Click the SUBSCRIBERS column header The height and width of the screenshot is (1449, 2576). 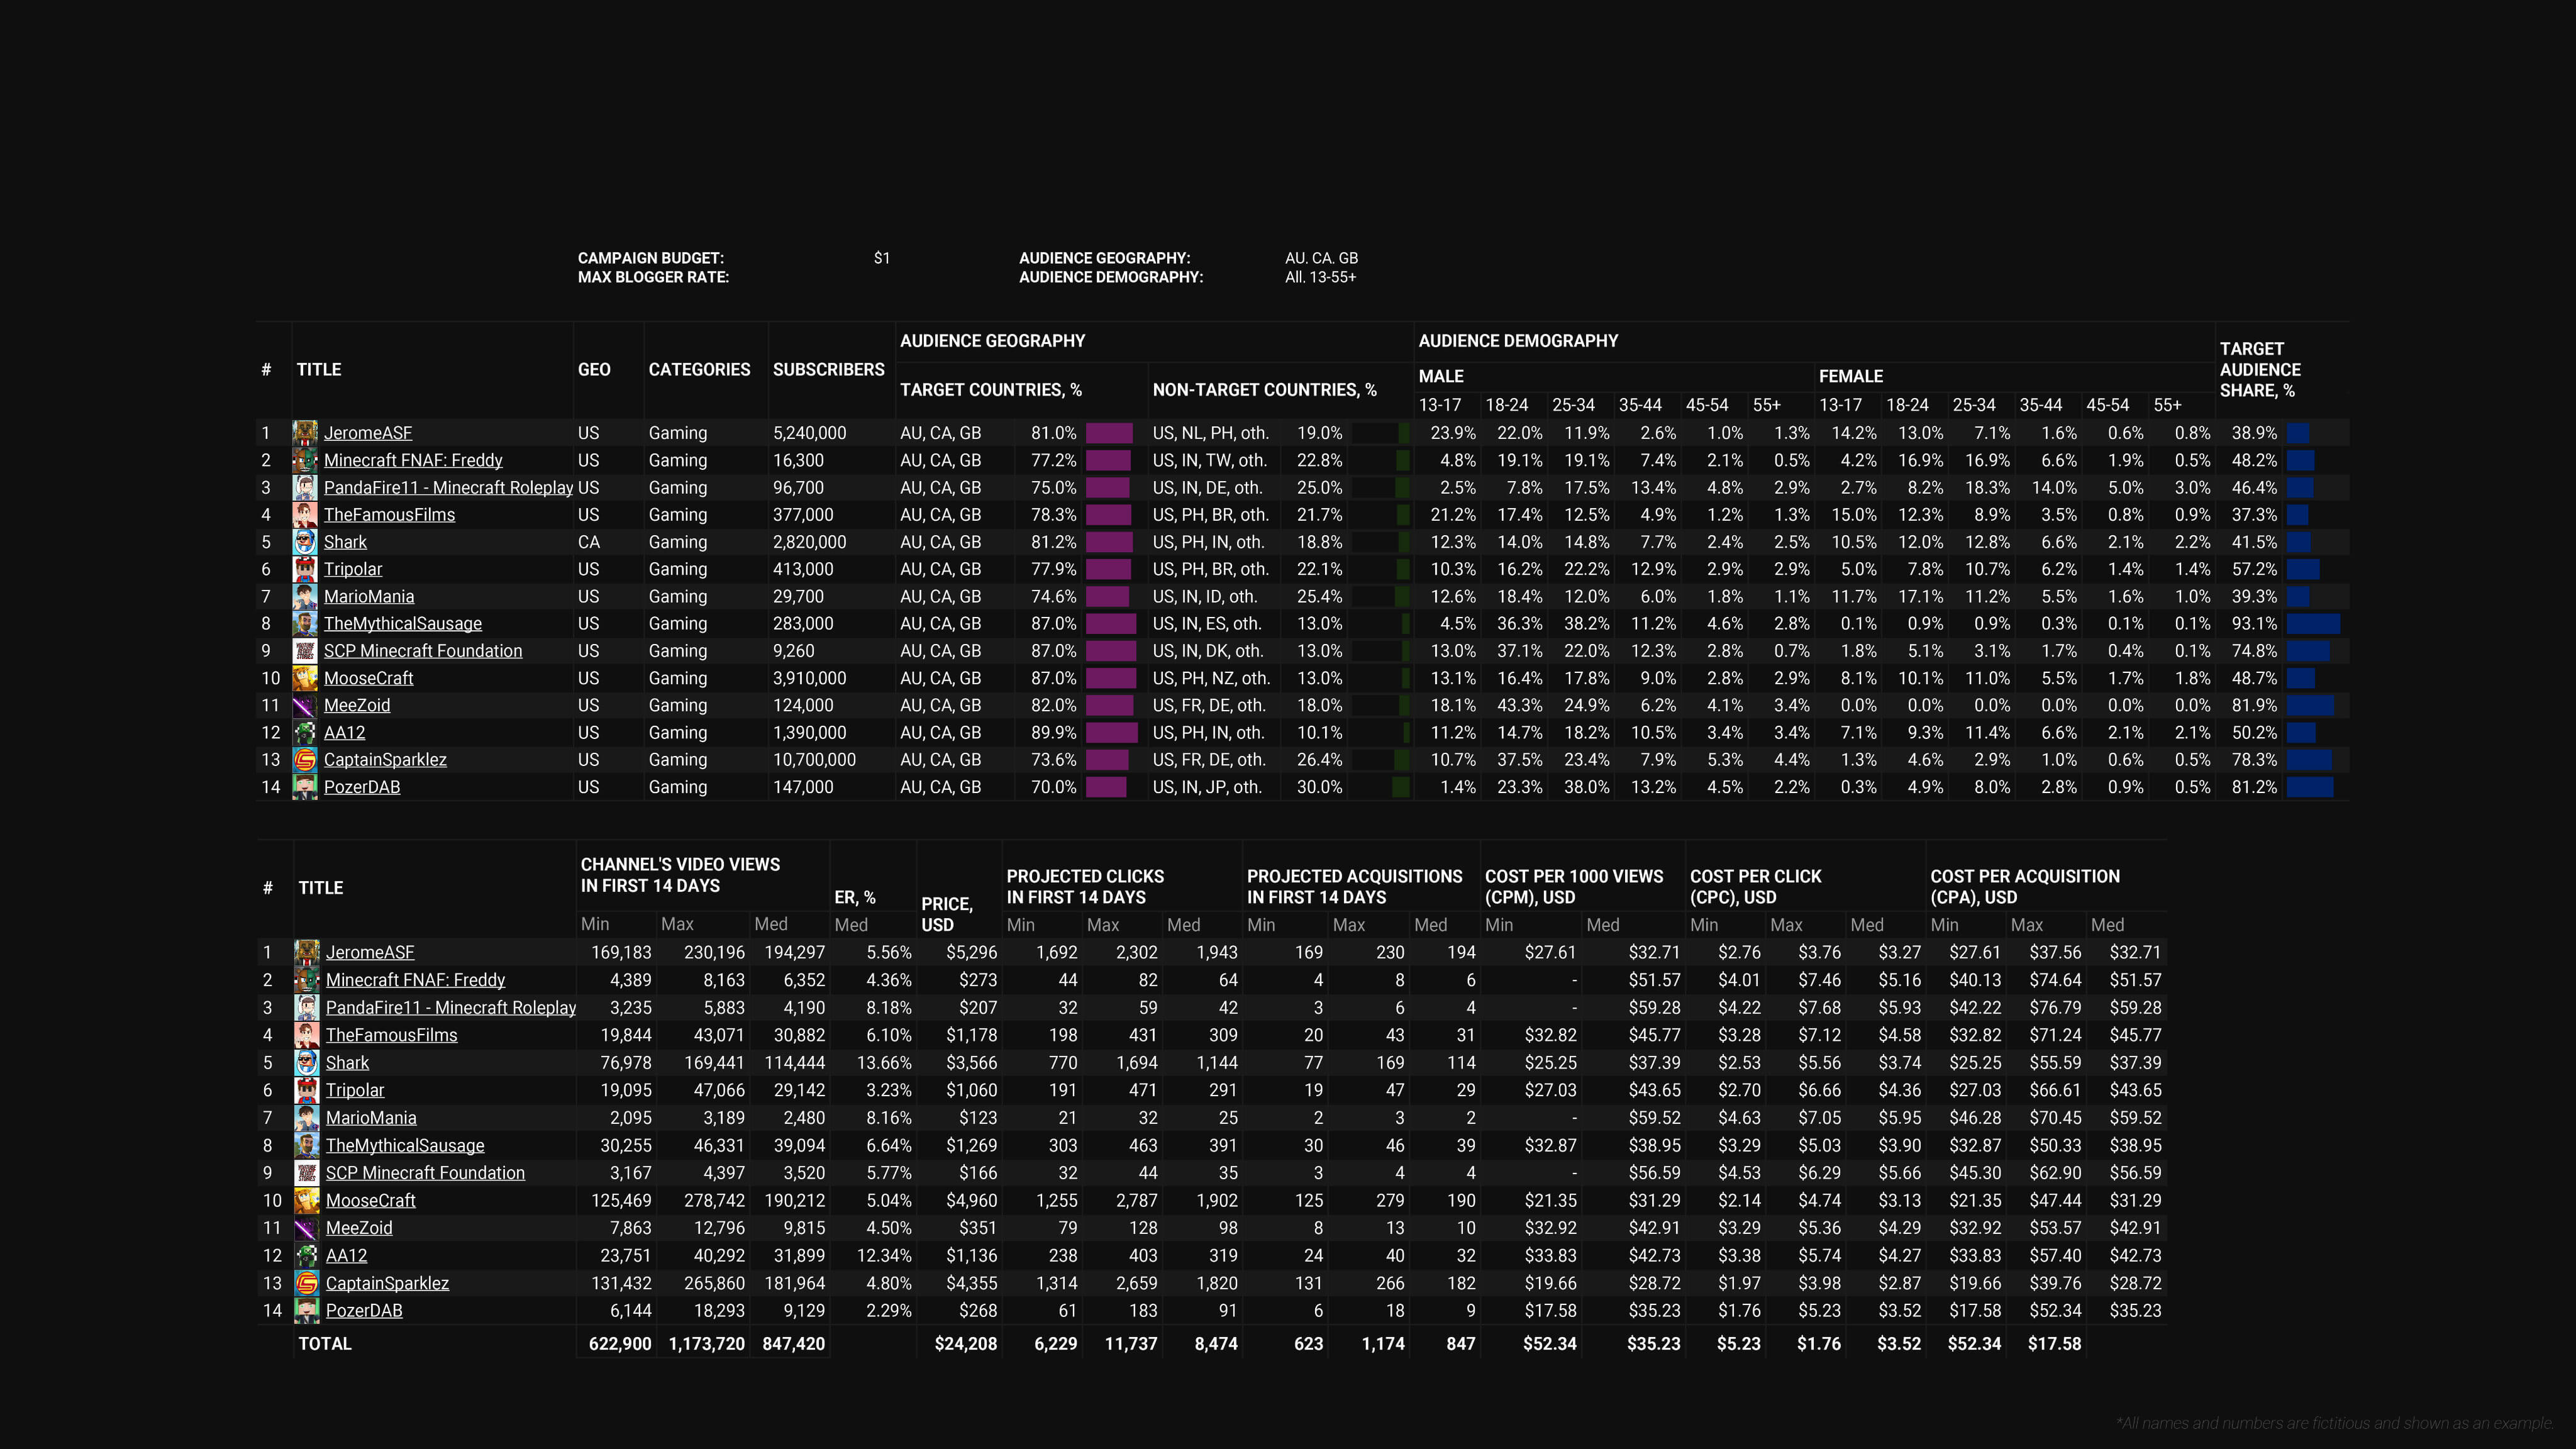[828, 369]
